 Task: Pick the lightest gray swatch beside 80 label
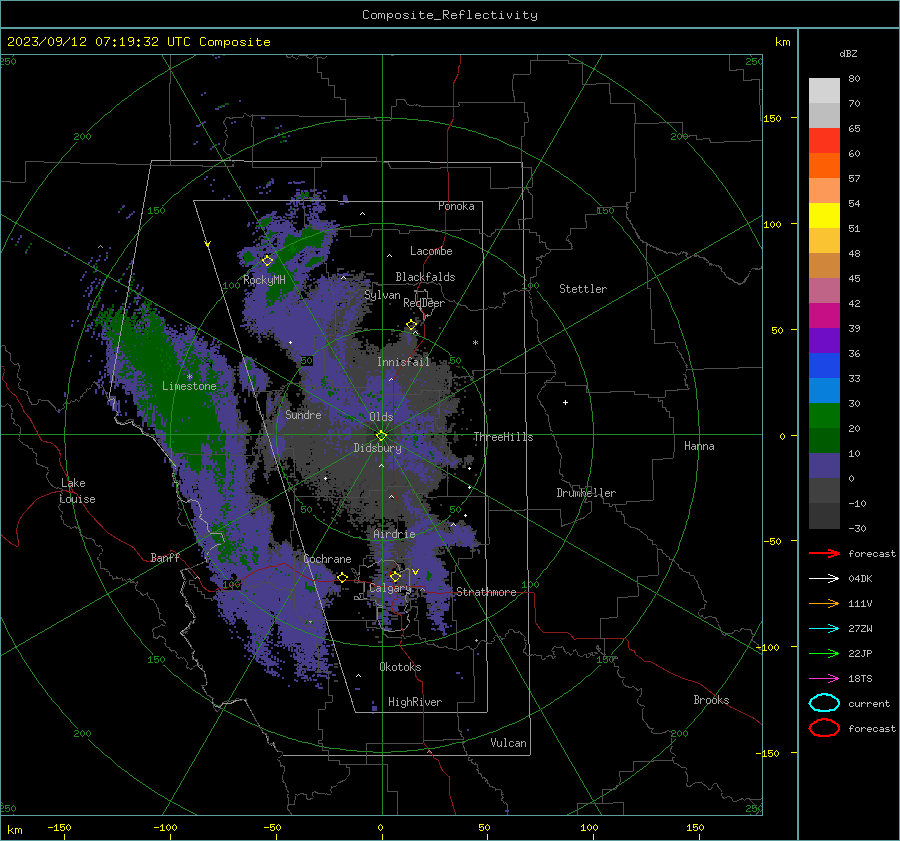tap(824, 90)
